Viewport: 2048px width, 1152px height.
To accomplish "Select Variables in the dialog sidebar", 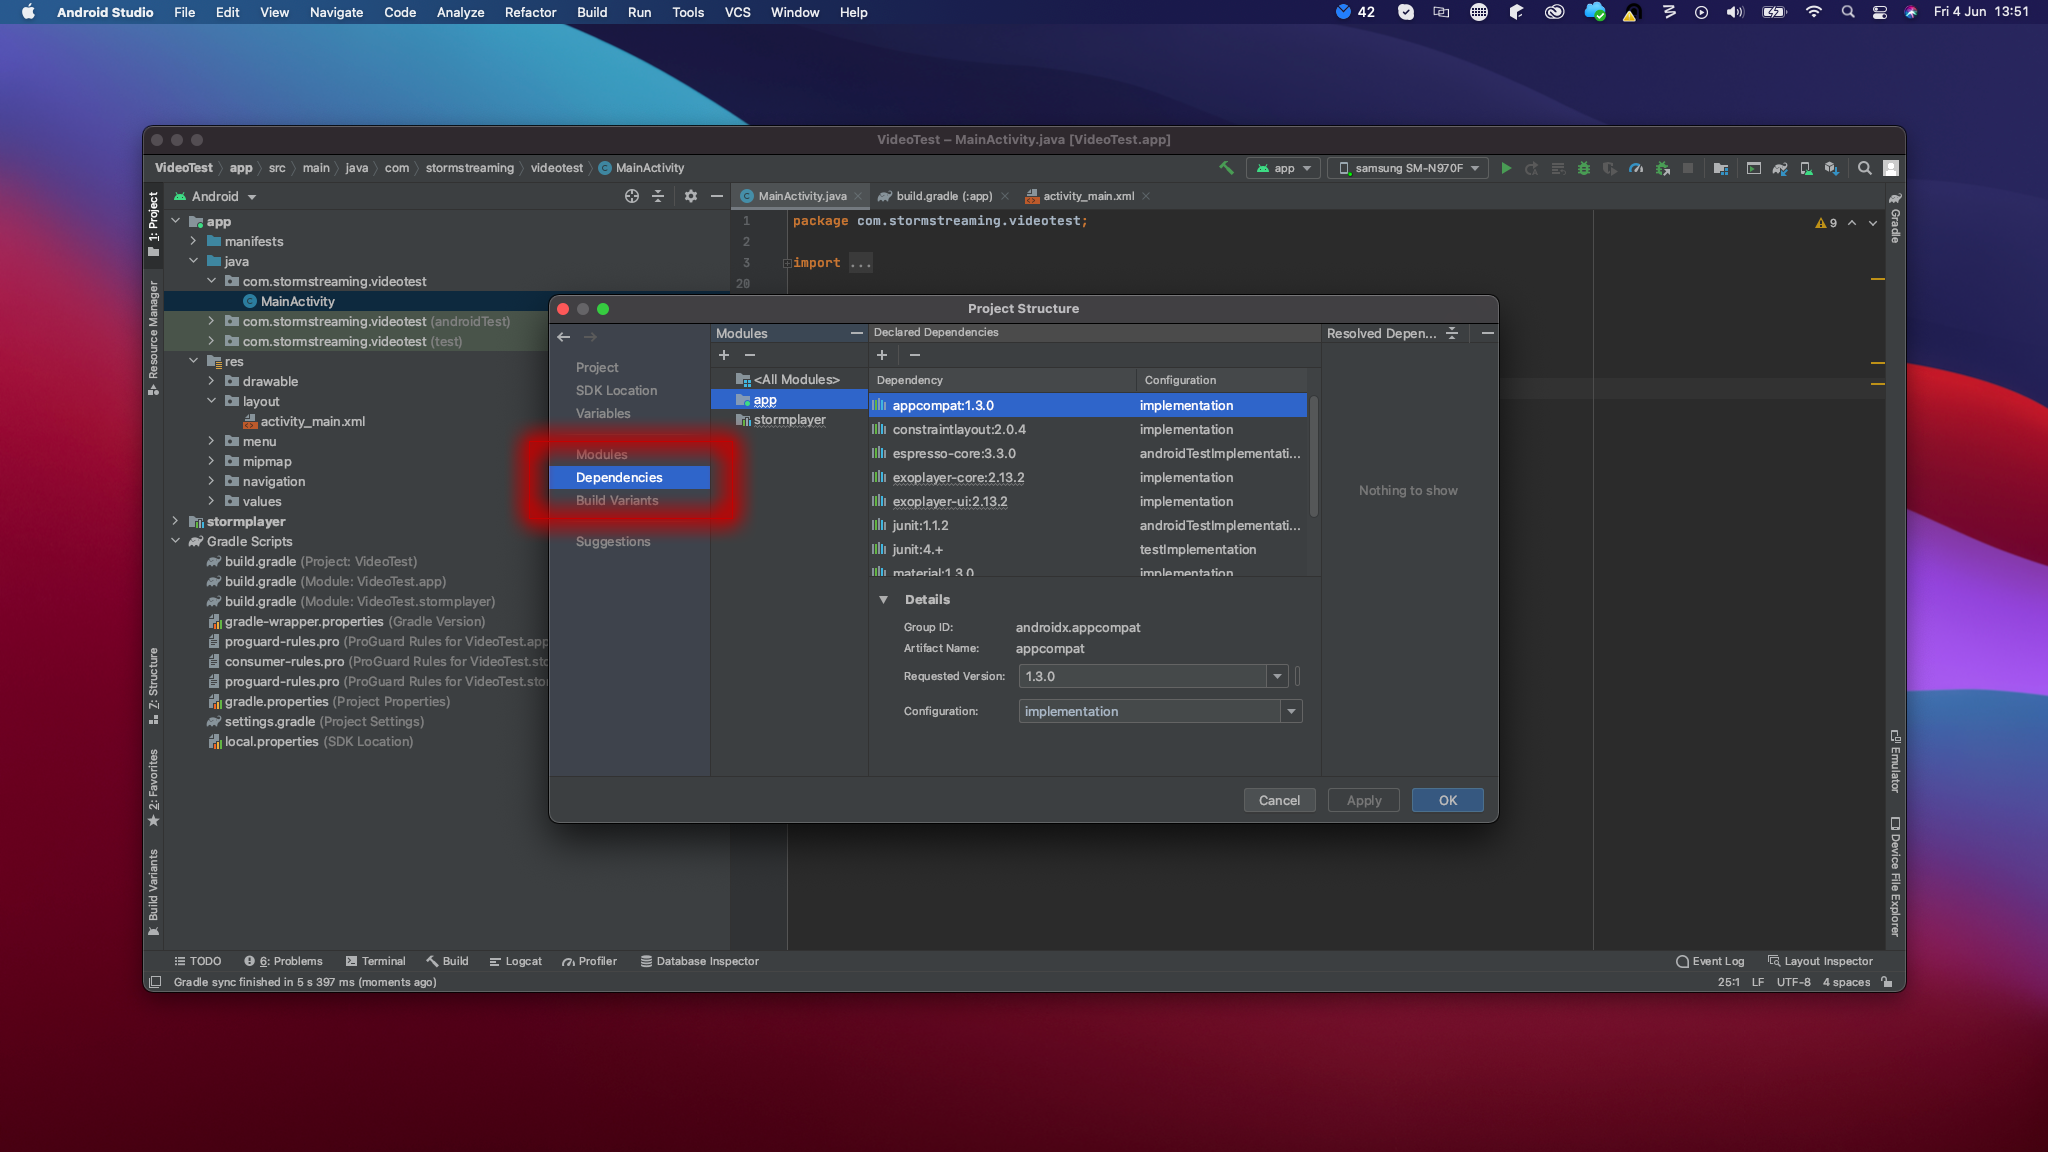I will (603, 414).
